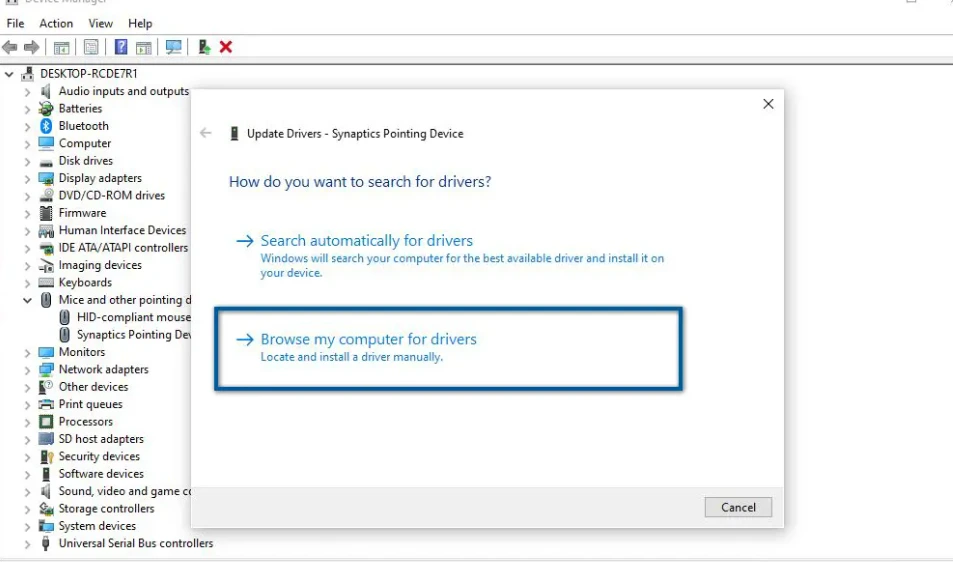The width and height of the screenshot is (953, 562).
Task: Click the blue Help question mark icon
Action: (x=121, y=47)
